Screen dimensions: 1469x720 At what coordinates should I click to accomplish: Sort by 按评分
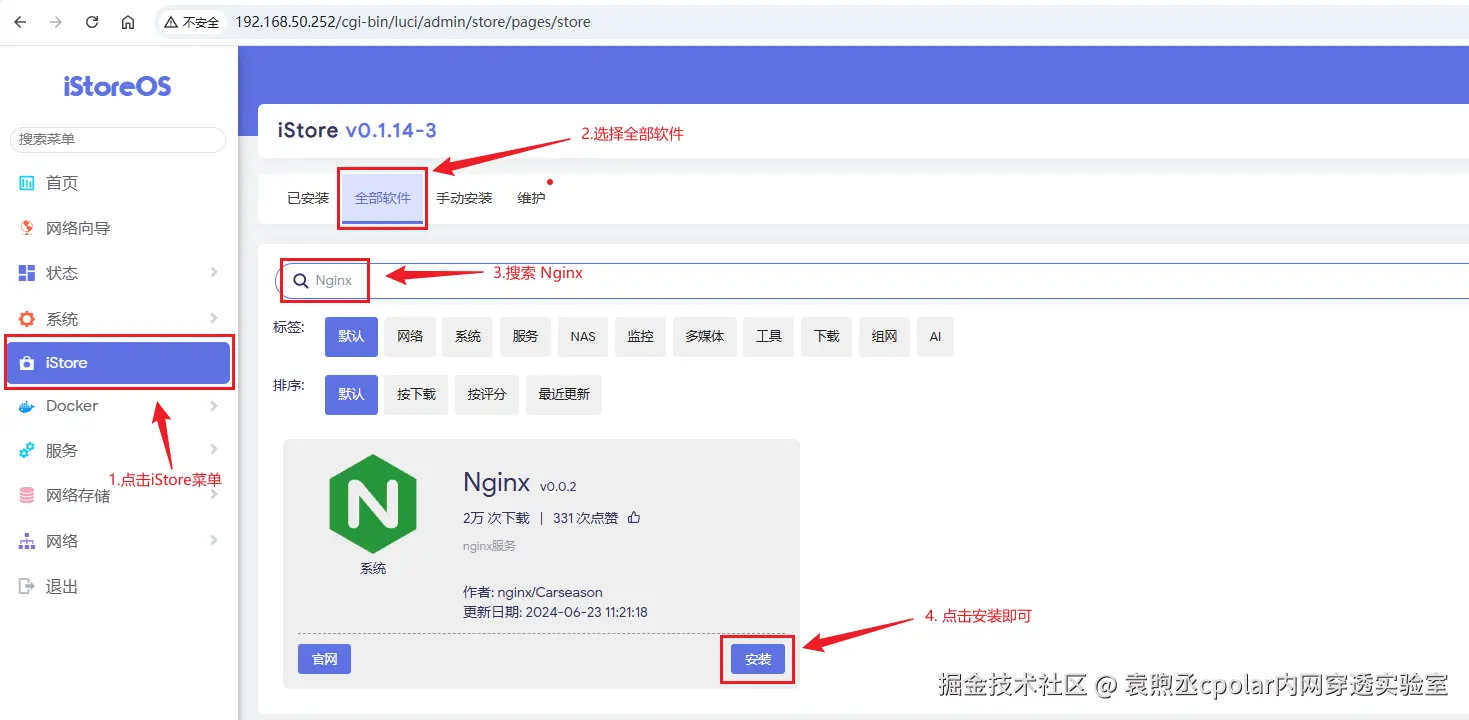pyautogui.click(x=487, y=395)
